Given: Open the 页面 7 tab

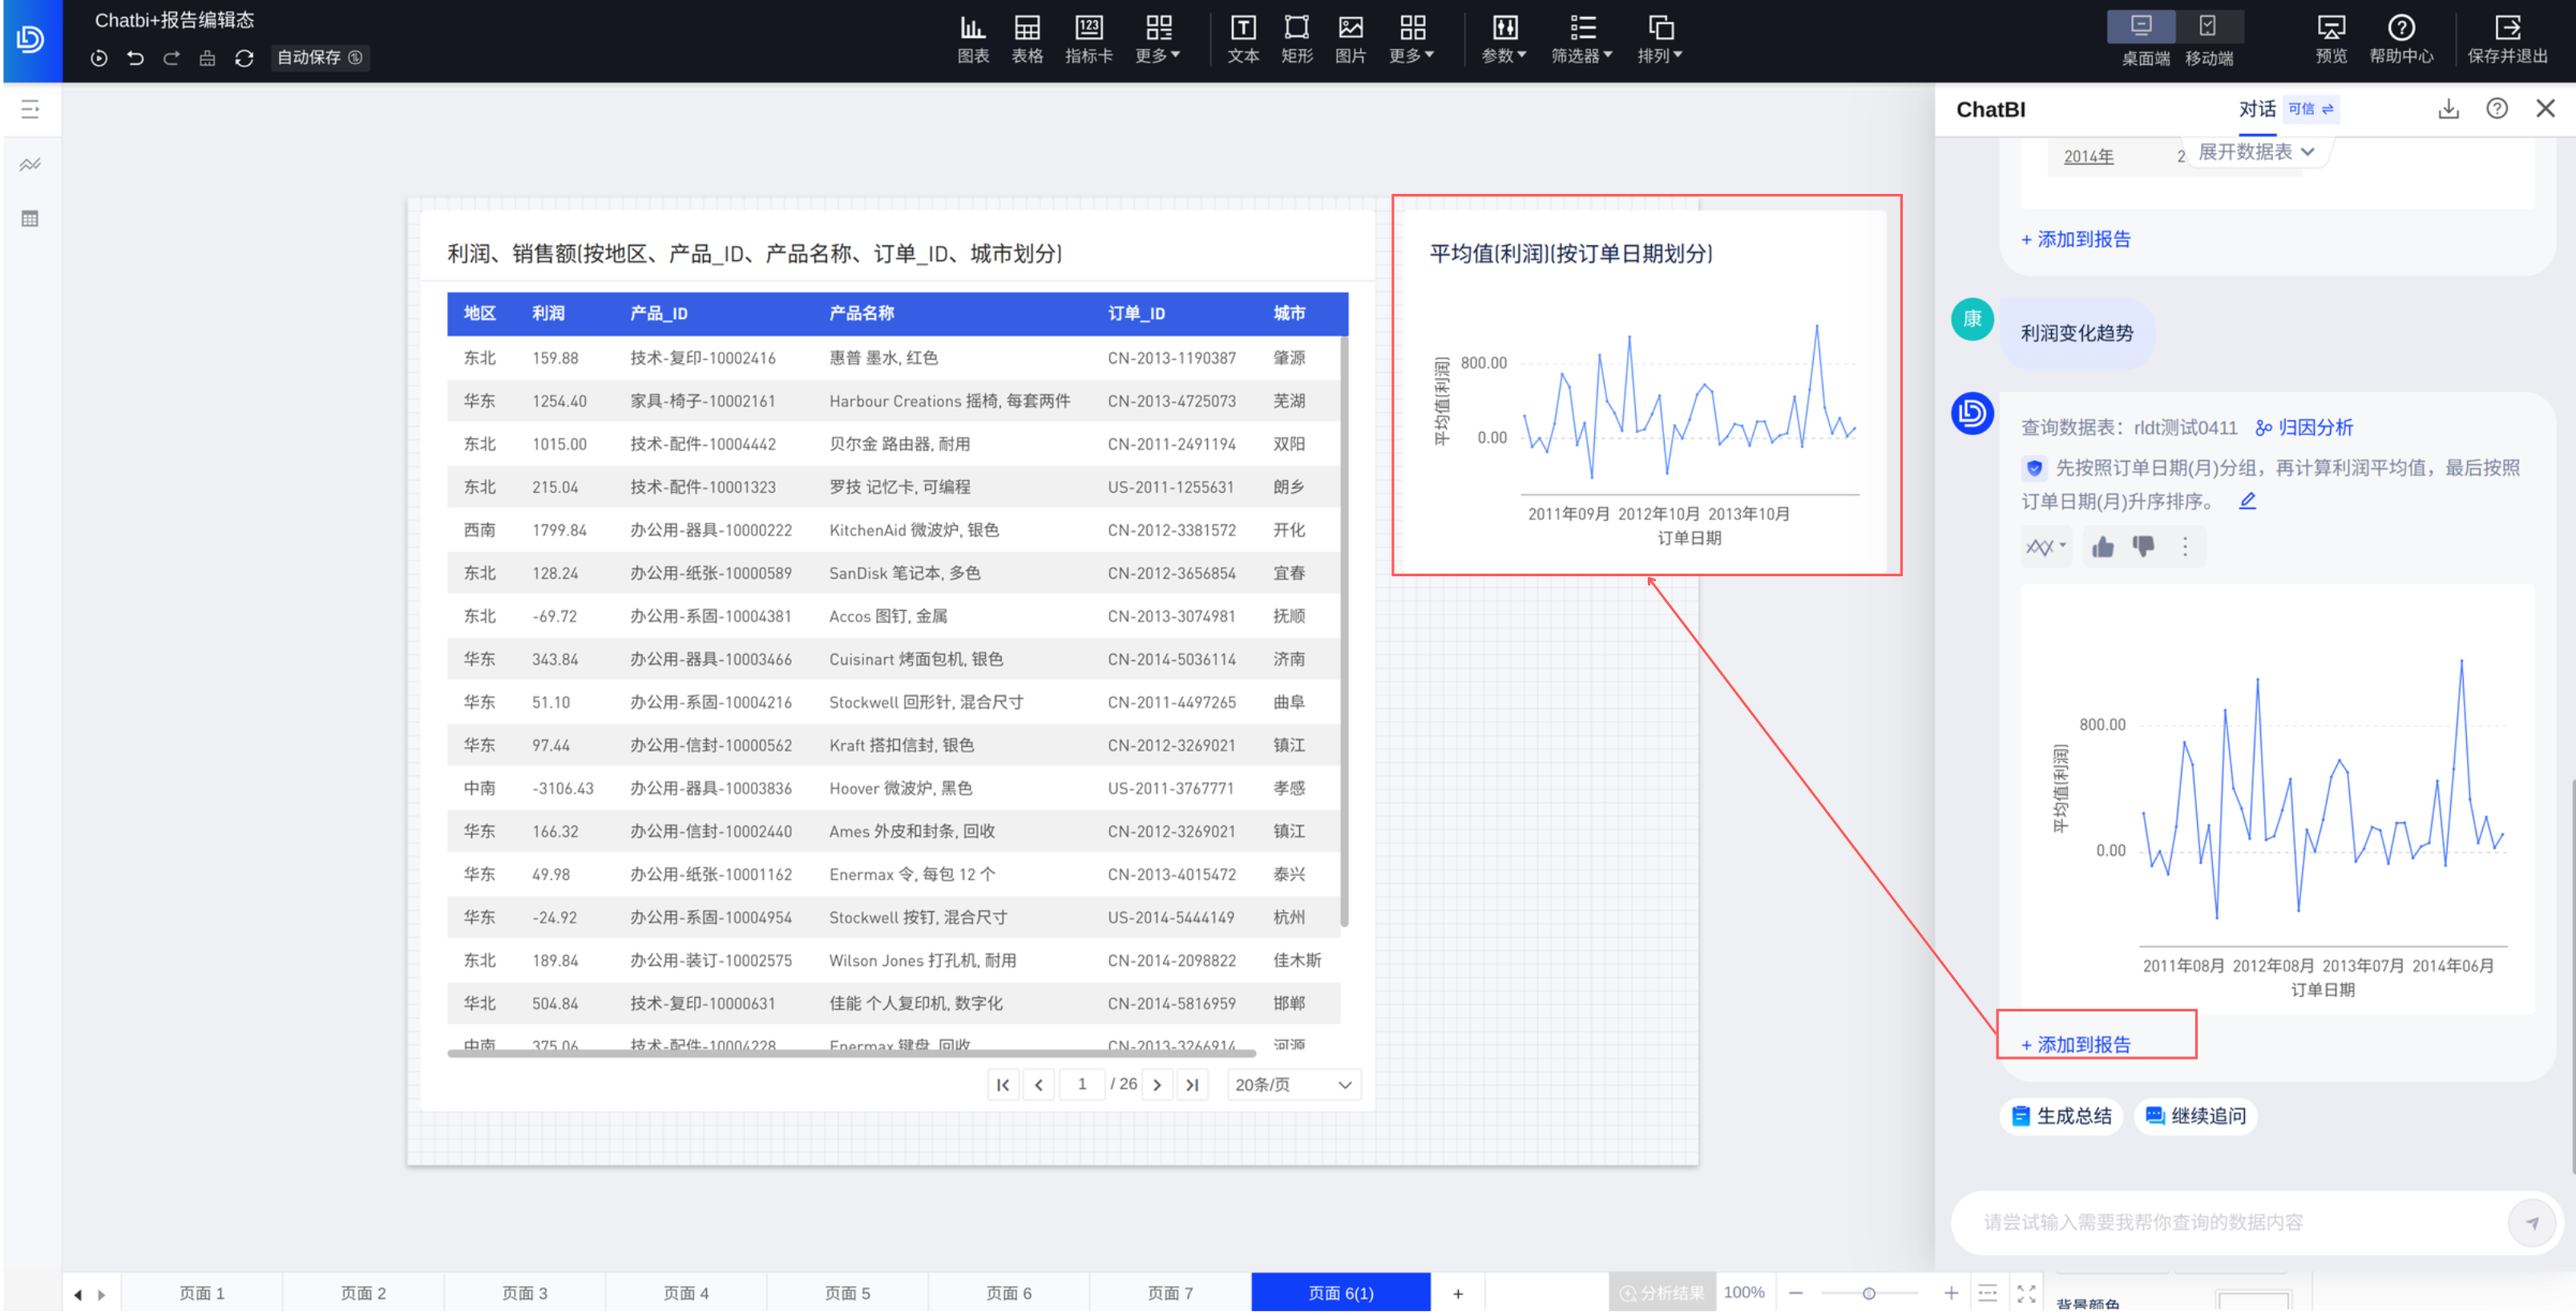Looking at the screenshot, I should pyautogui.click(x=1169, y=1293).
